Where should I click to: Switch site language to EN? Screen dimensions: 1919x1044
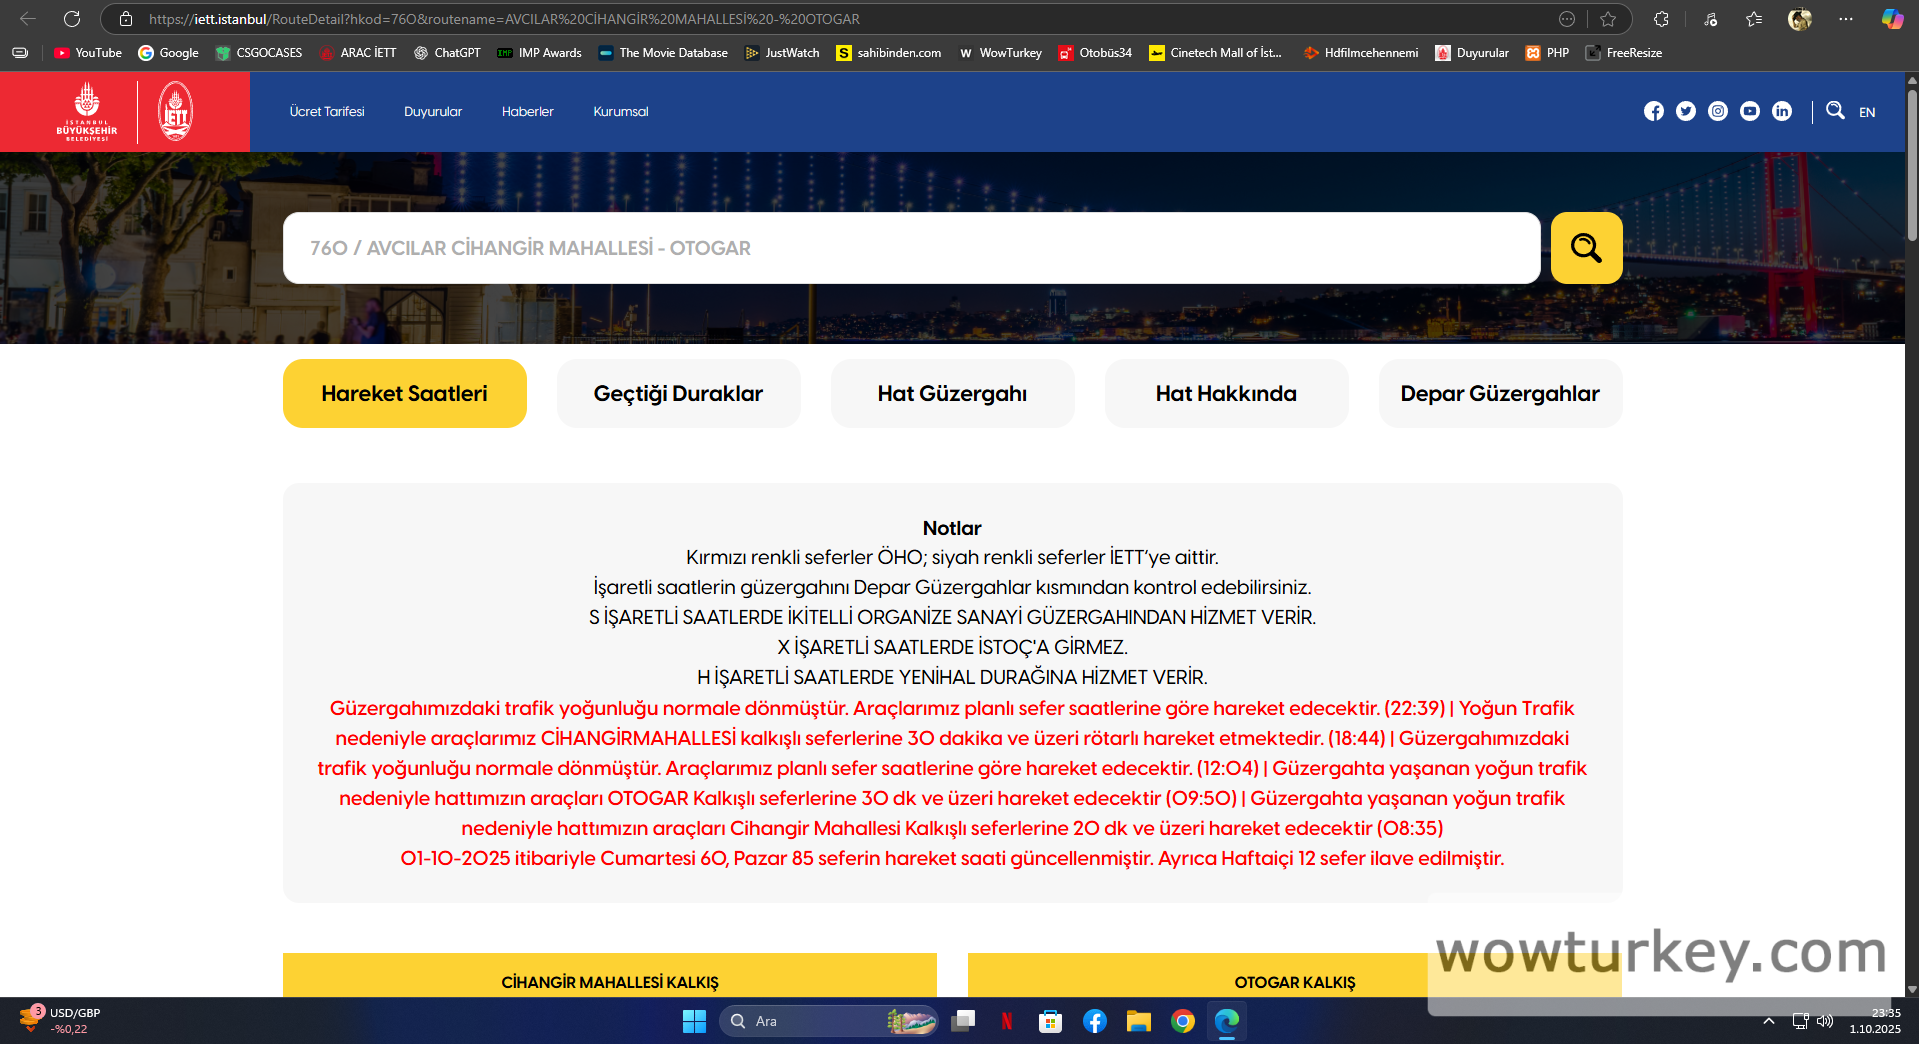1867,112
